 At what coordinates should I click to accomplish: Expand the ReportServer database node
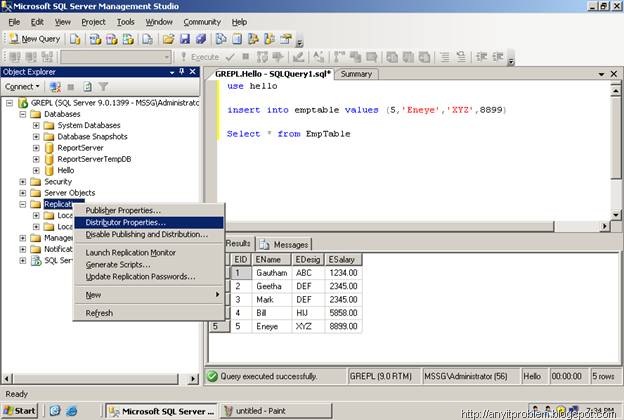click(36, 148)
